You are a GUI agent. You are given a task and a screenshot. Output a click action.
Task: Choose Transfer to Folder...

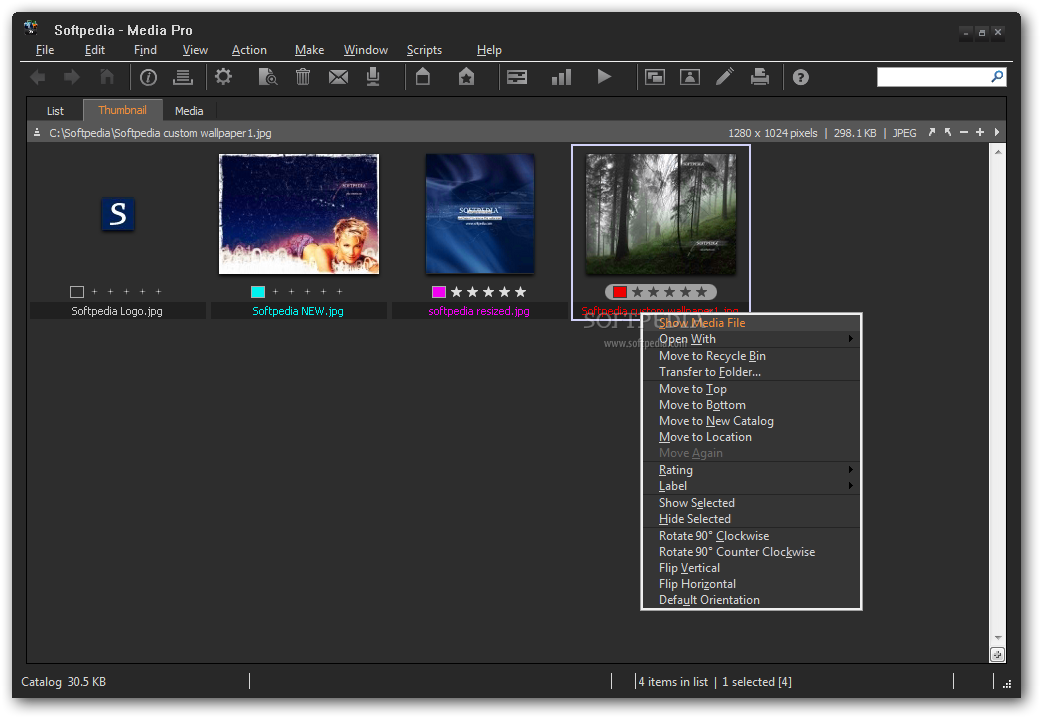pos(751,372)
